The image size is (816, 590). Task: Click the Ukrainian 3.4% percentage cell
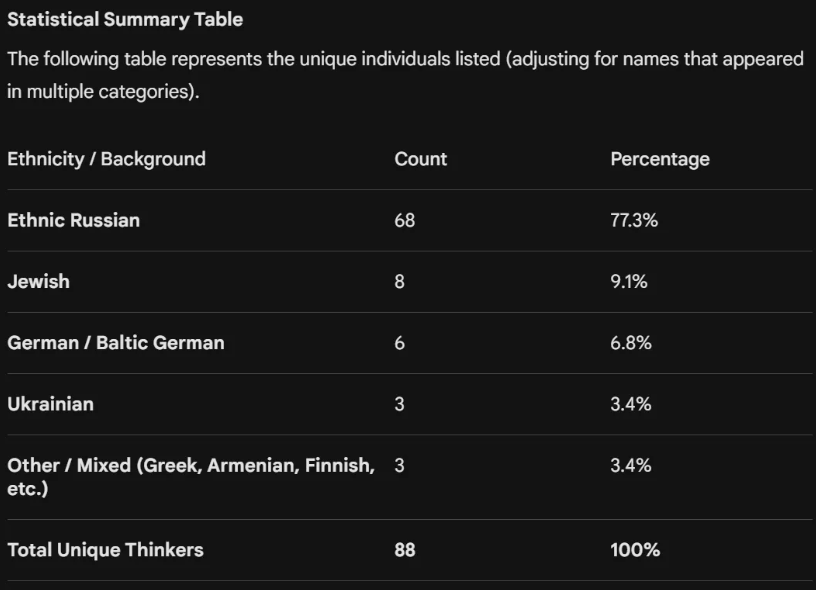tap(631, 404)
